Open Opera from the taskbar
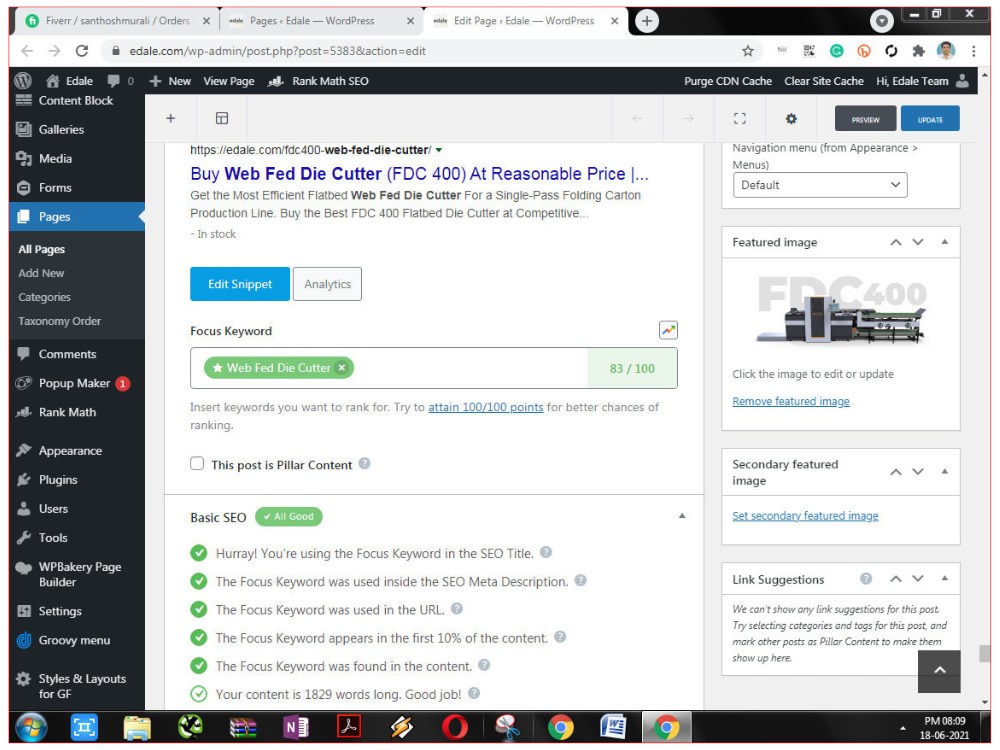This screenshot has height=750, width=1000. click(454, 727)
